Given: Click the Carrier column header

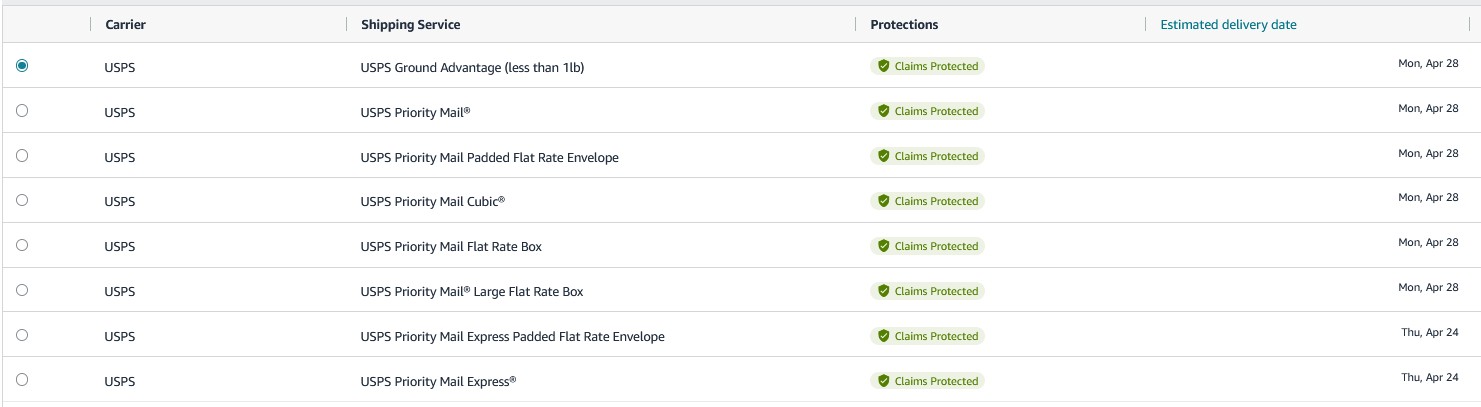Looking at the screenshot, I should coord(125,25).
